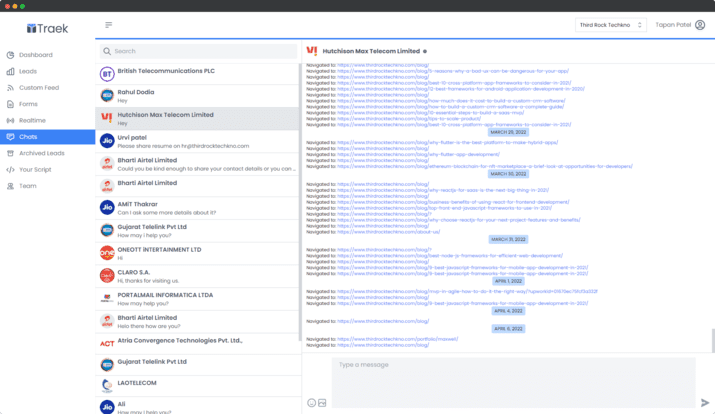Screen dimensions: 715x414
Task: Go to Team page
Action: (x=47, y=186)
